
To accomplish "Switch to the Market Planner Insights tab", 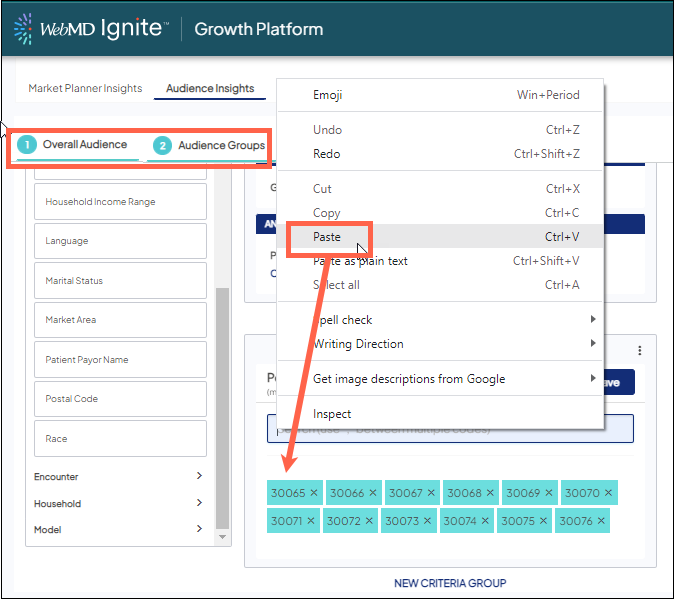I will [85, 89].
